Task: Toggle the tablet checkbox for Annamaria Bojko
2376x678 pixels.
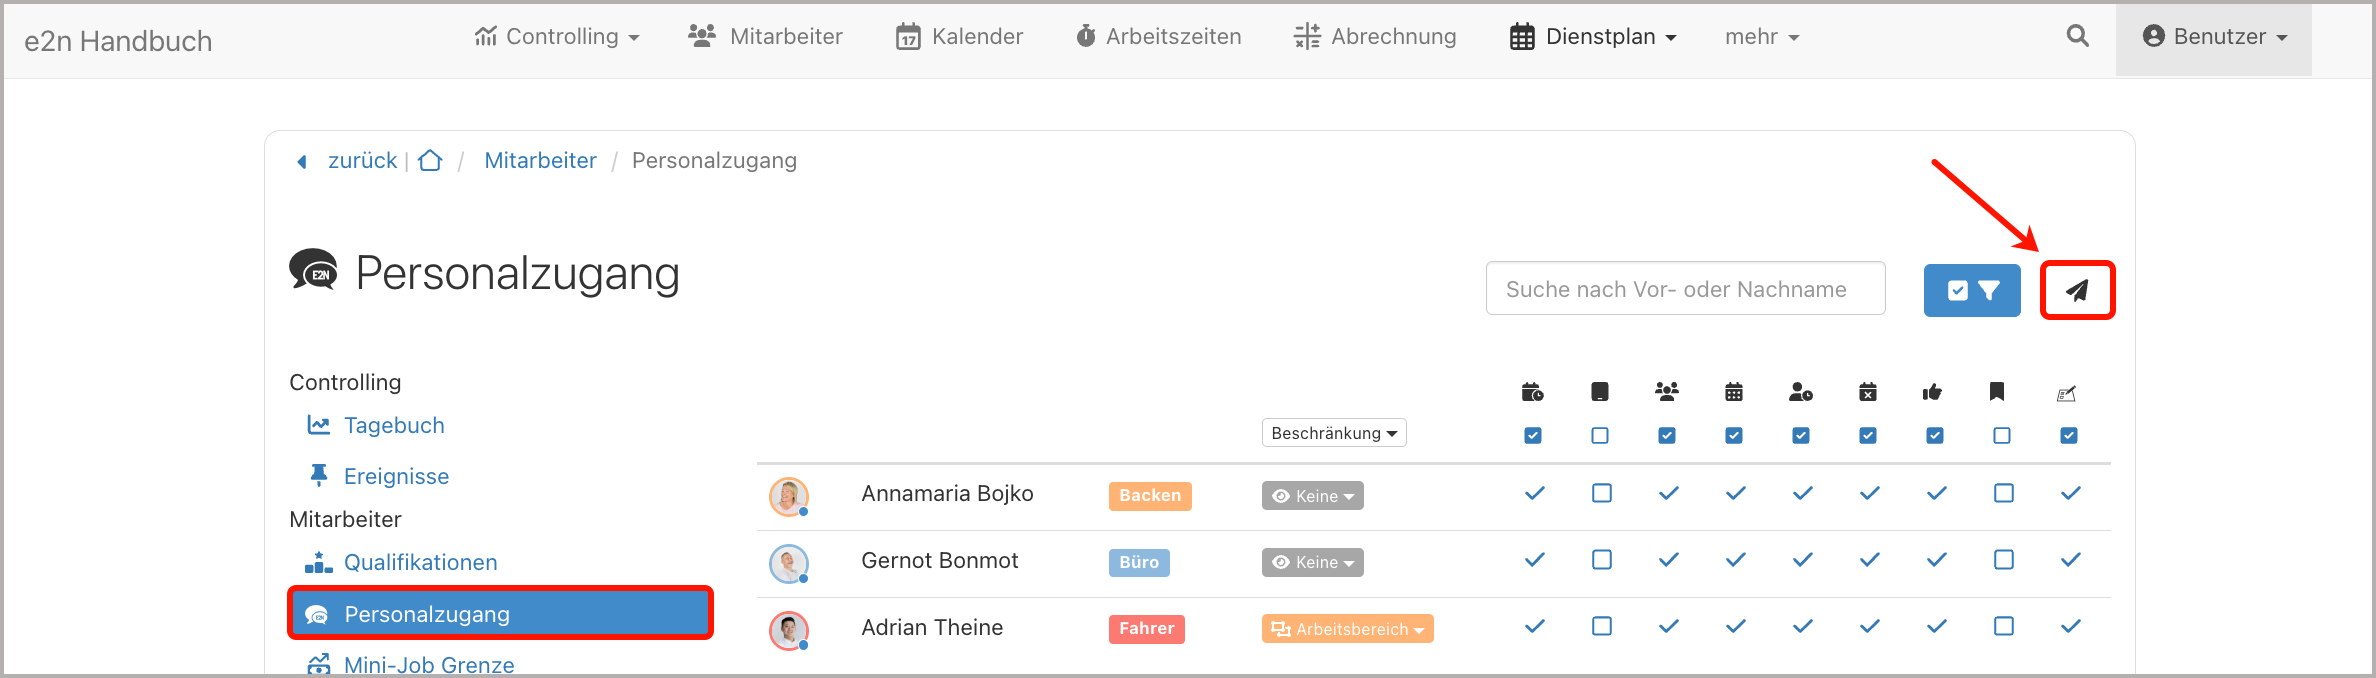Action: tap(1600, 493)
